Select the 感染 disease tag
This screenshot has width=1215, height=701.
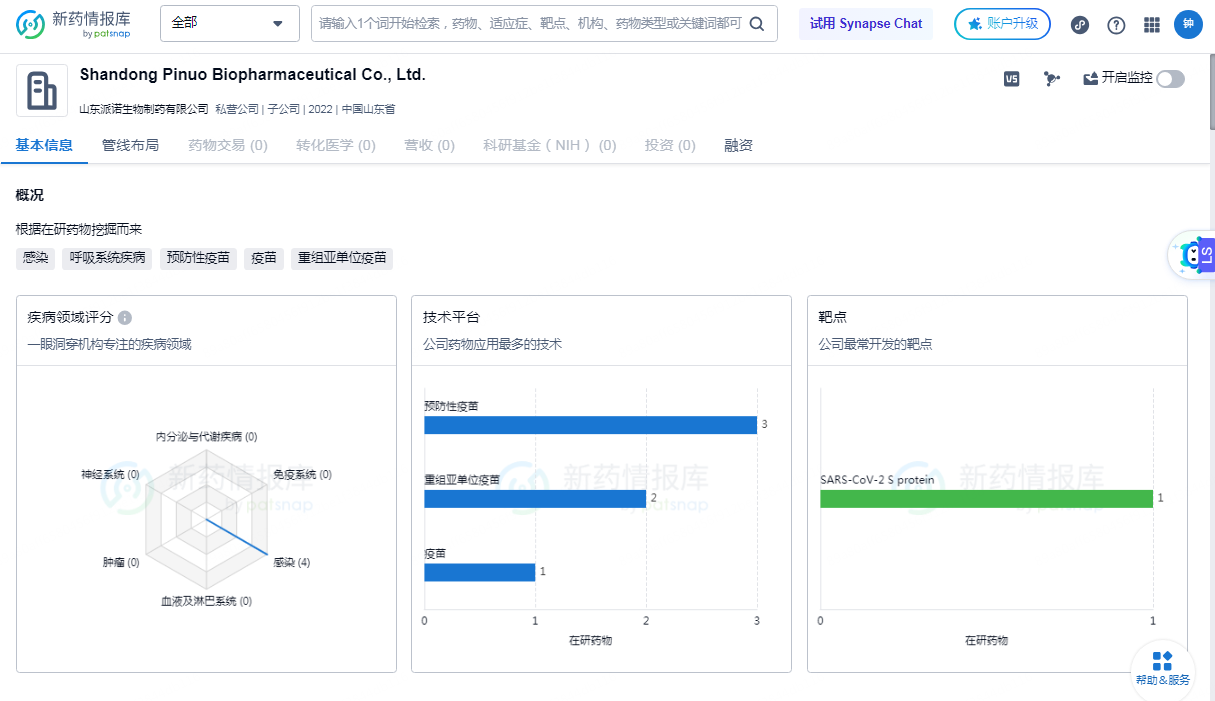pyautogui.click(x=35, y=257)
